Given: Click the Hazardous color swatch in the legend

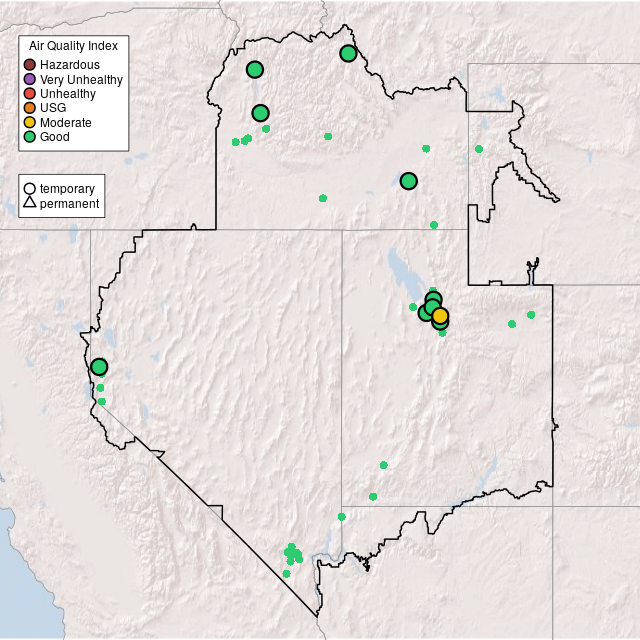Looking at the screenshot, I should click(30, 65).
